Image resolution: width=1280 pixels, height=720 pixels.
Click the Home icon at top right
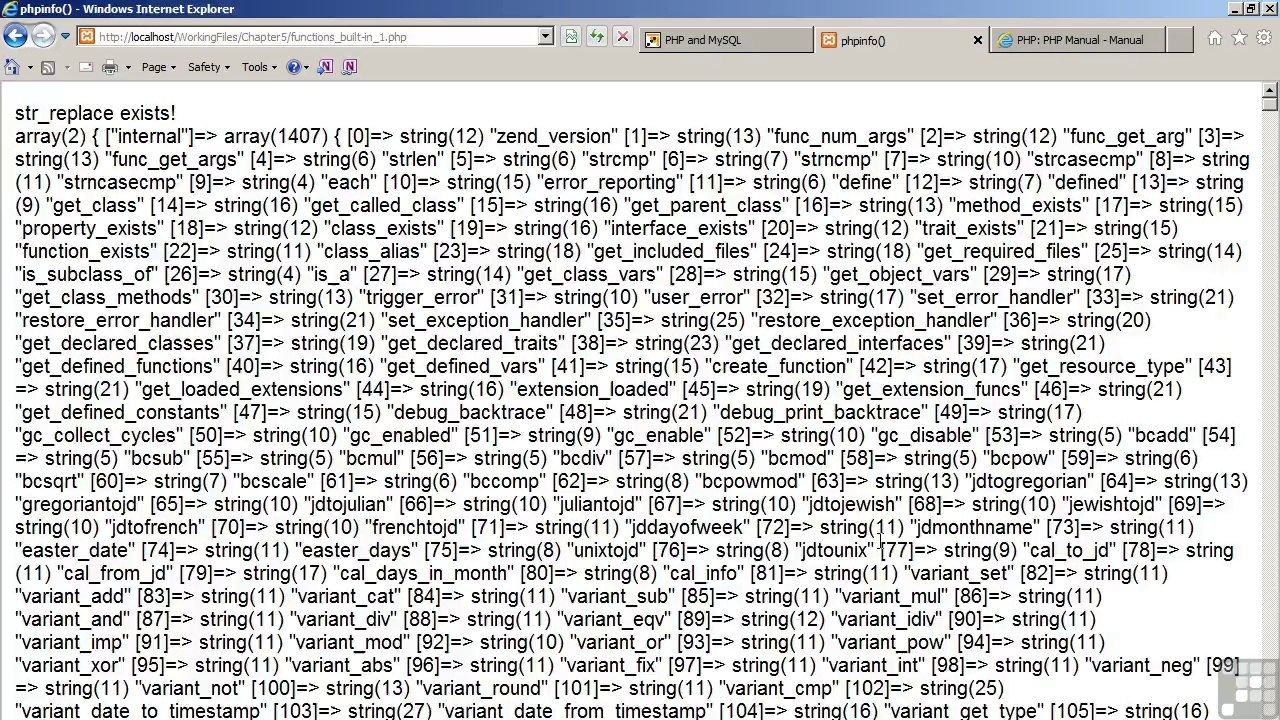coord(1215,38)
